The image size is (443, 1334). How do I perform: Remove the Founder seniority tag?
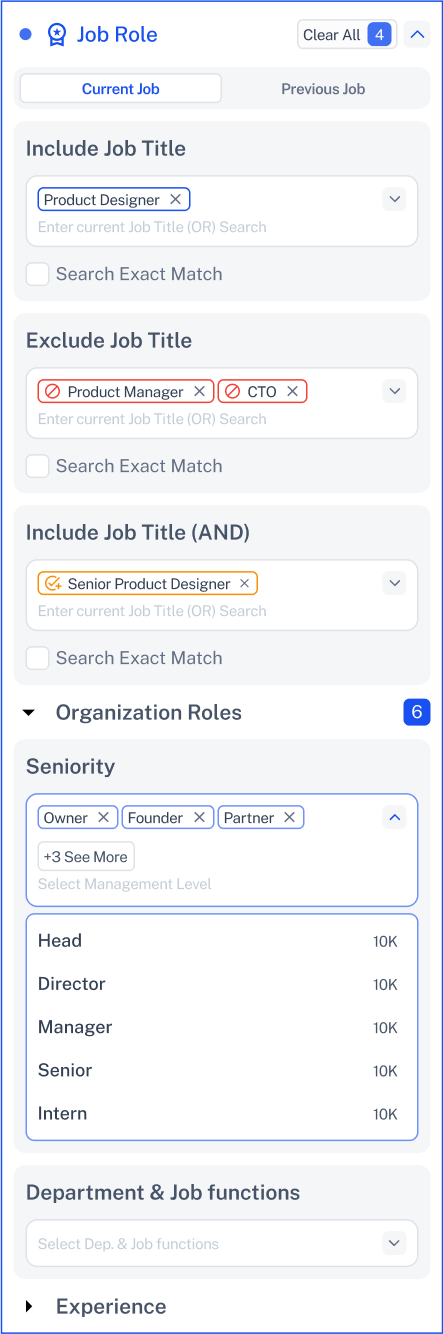click(x=199, y=818)
